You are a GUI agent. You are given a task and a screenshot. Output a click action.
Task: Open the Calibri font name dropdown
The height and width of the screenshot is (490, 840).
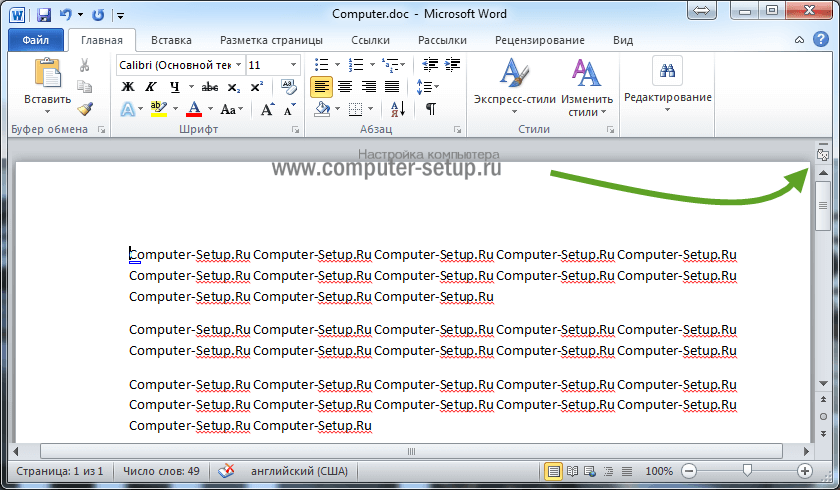(x=236, y=65)
